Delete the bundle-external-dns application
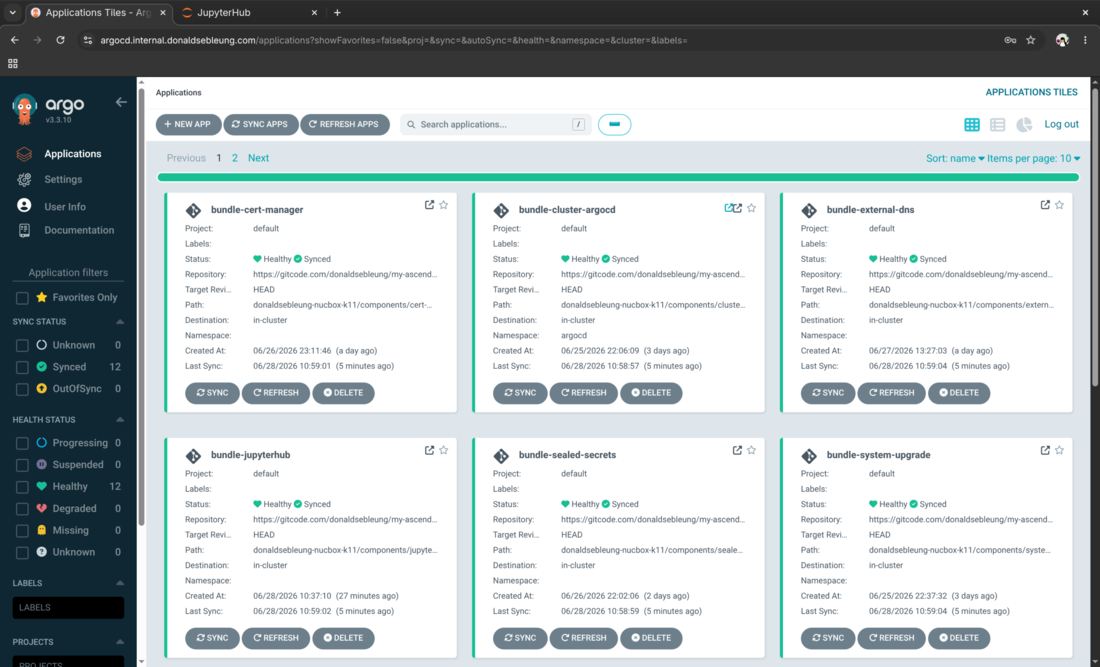1100x667 pixels. (x=959, y=393)
